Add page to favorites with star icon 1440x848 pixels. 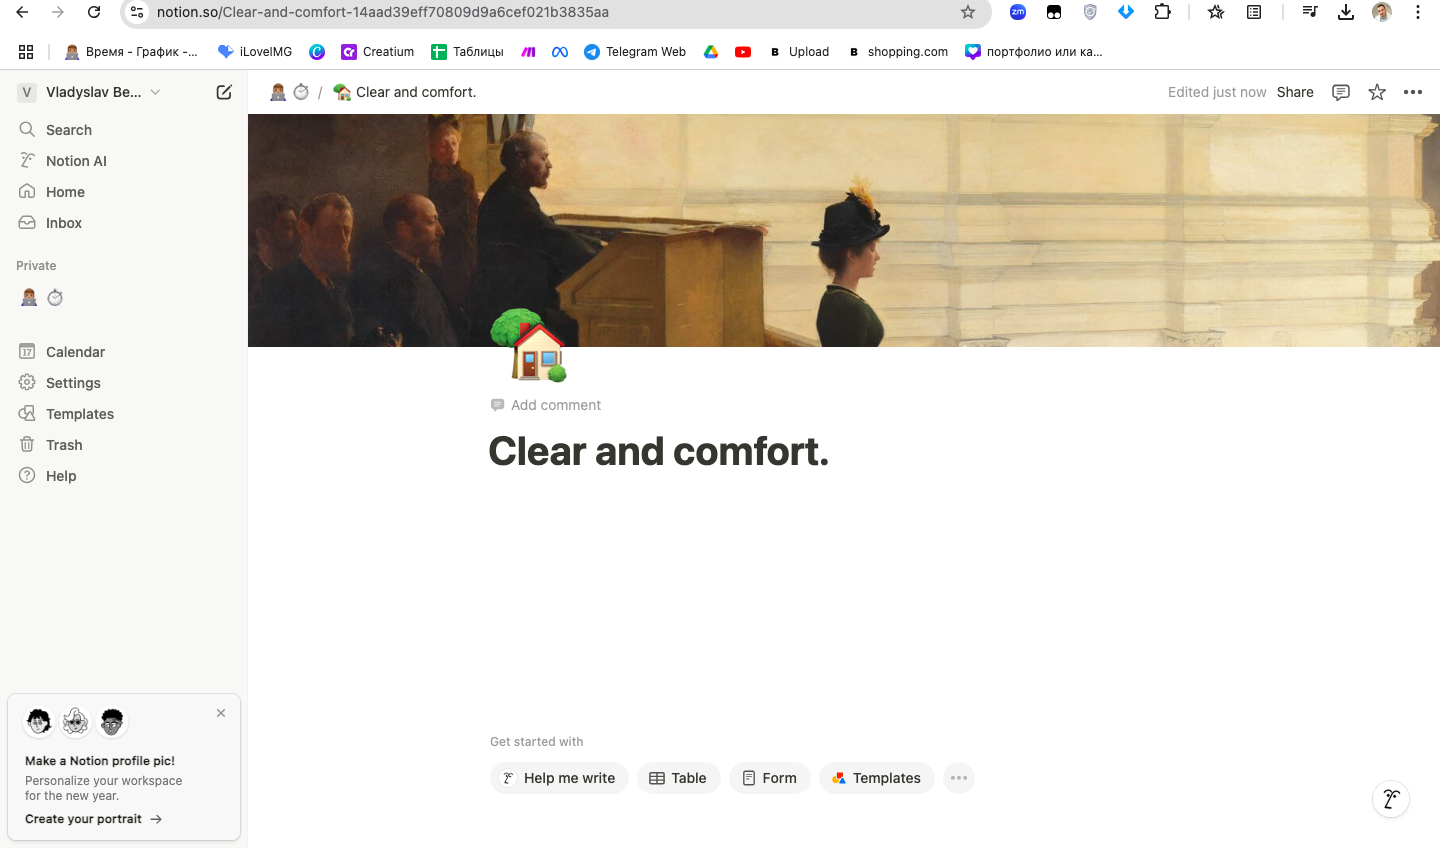1377,92
